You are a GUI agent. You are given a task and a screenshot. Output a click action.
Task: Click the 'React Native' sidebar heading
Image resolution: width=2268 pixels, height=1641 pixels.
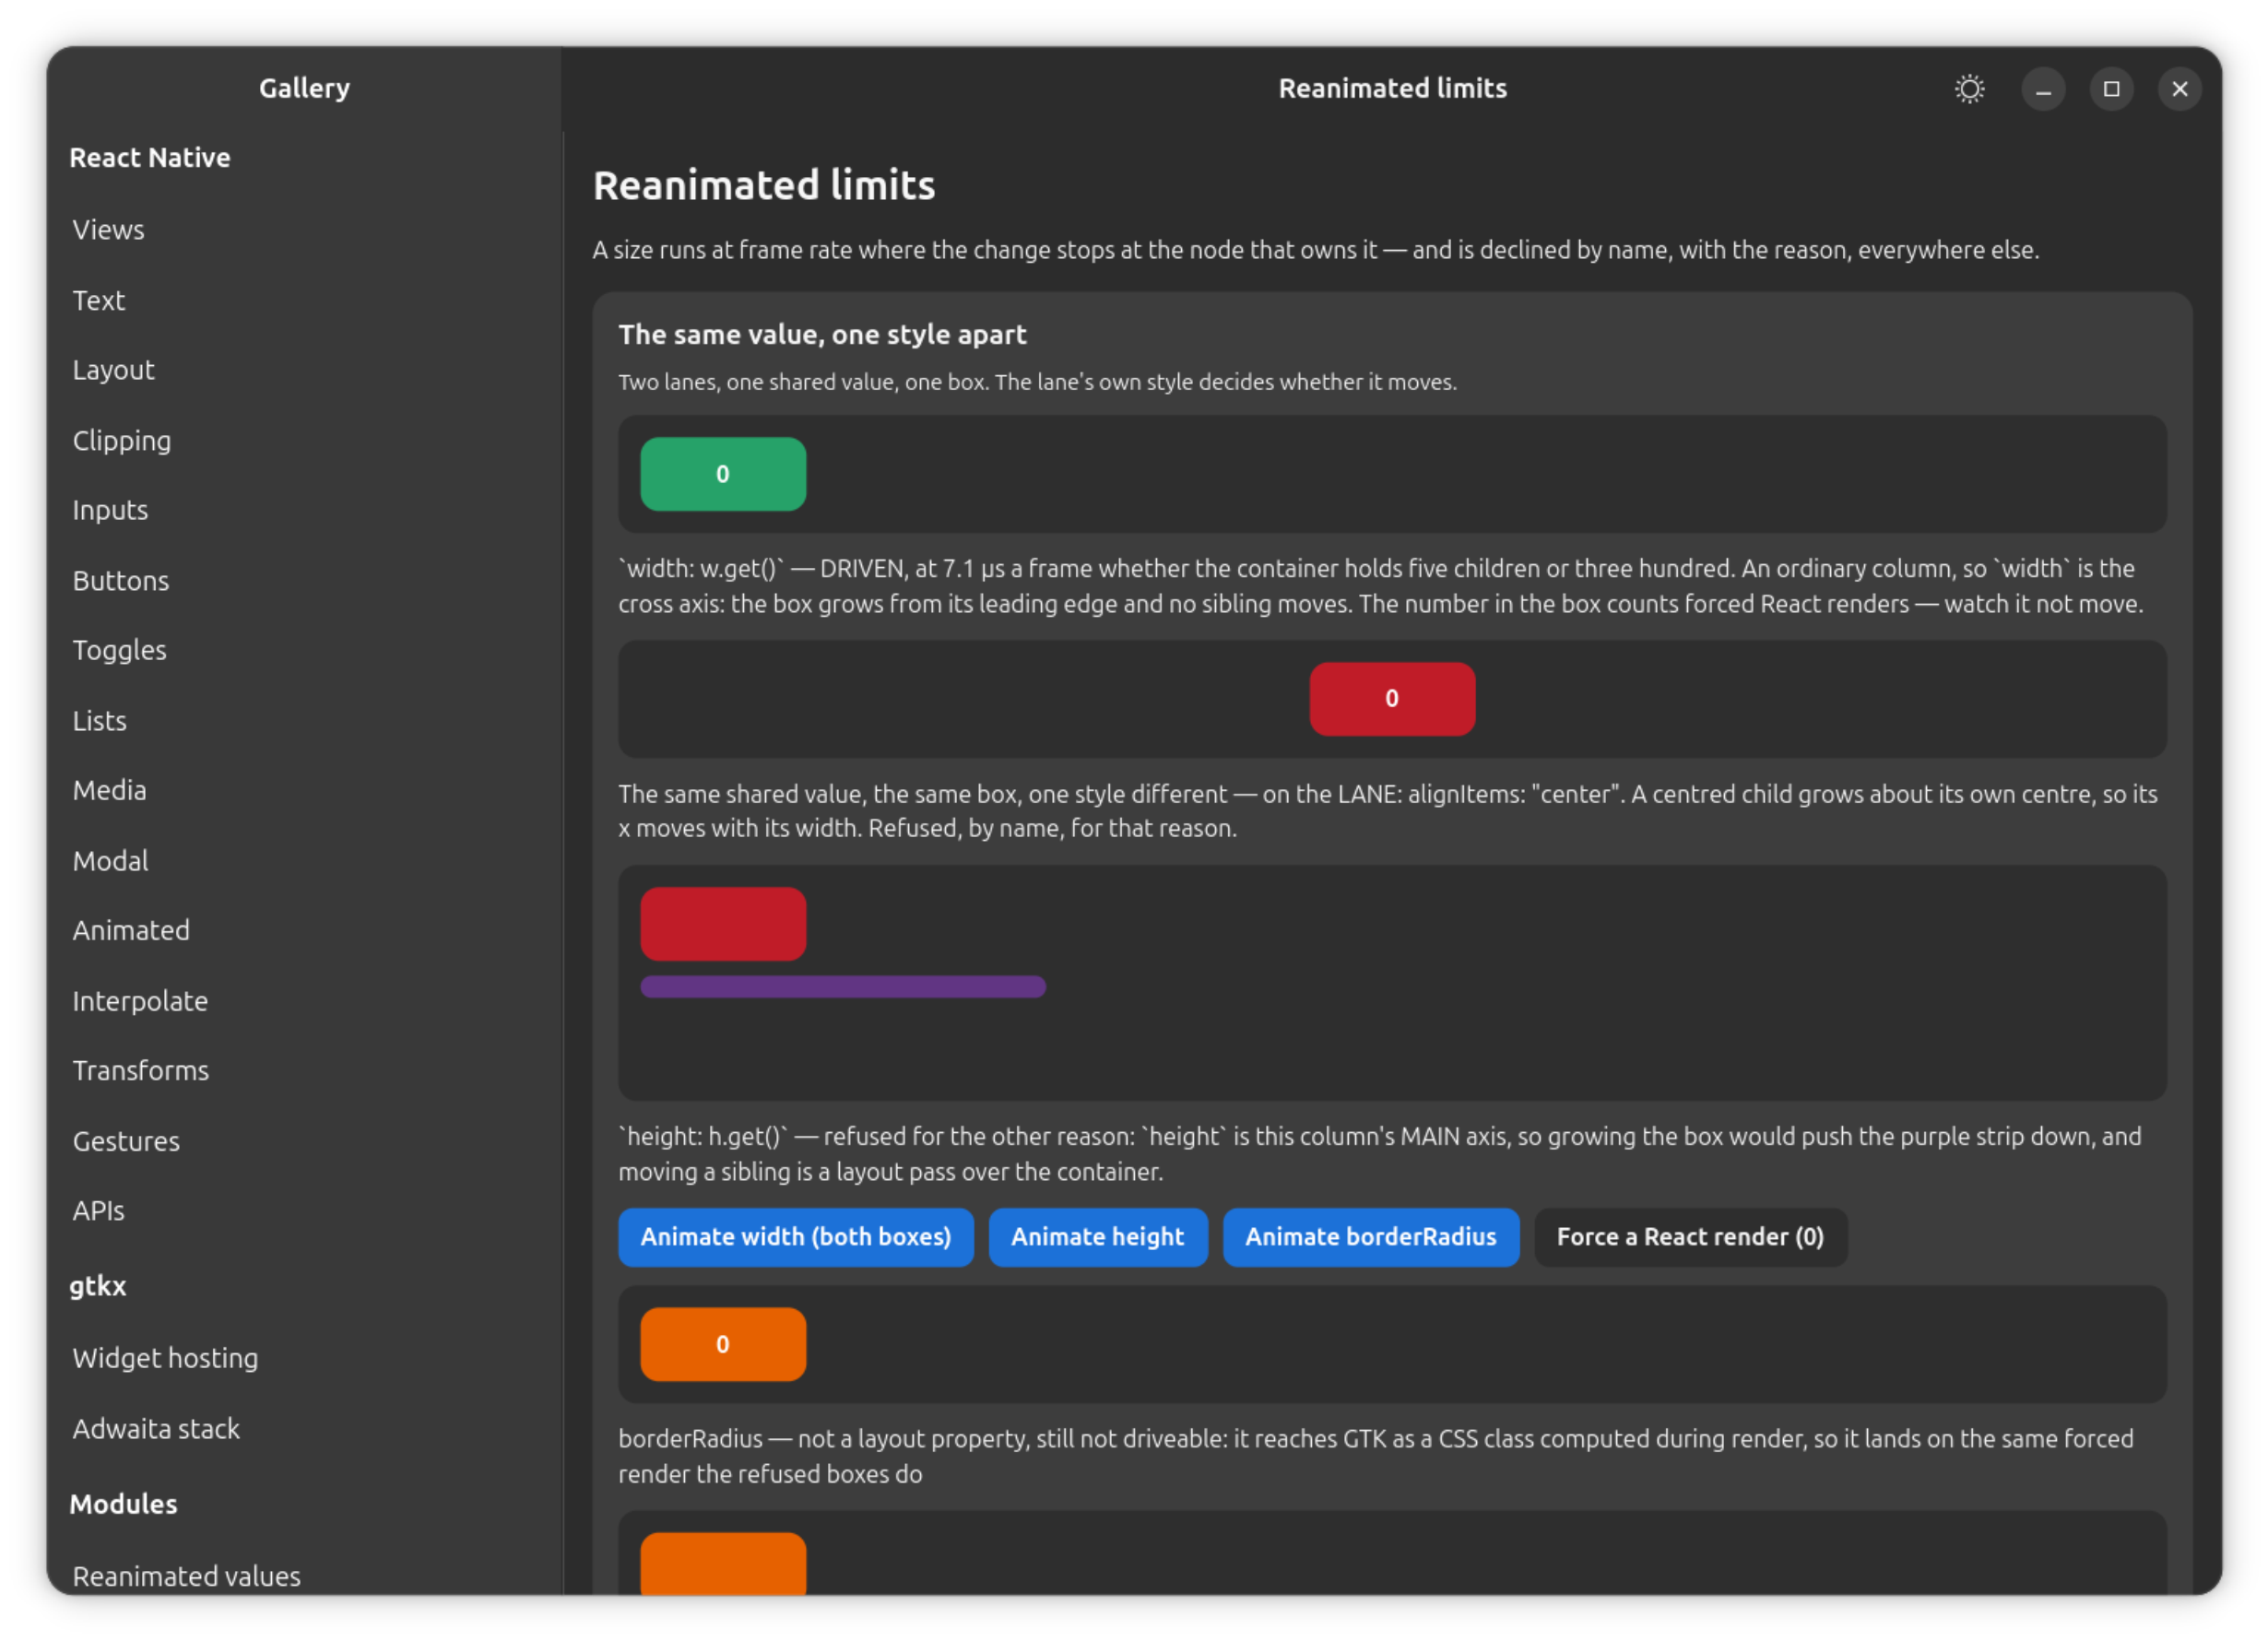coord(150,158)
